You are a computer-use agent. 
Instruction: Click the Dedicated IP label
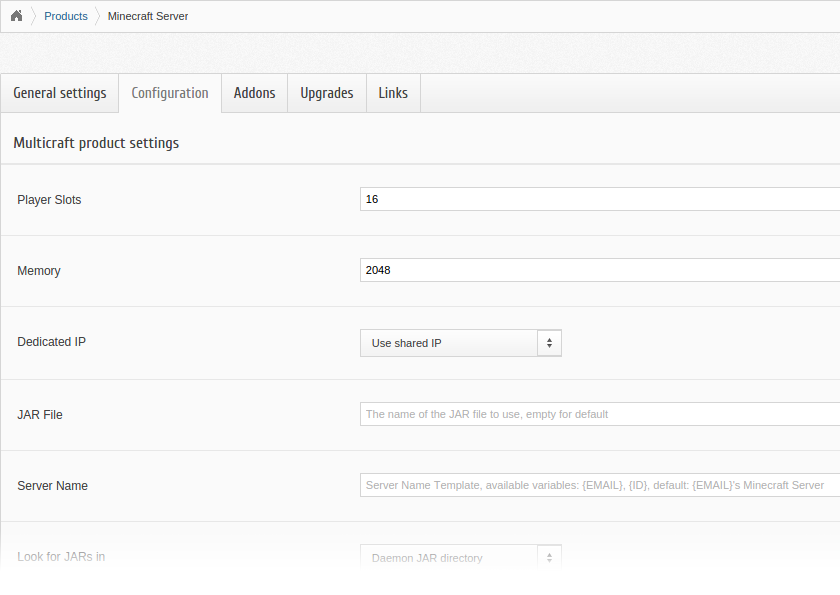[51, 342]
